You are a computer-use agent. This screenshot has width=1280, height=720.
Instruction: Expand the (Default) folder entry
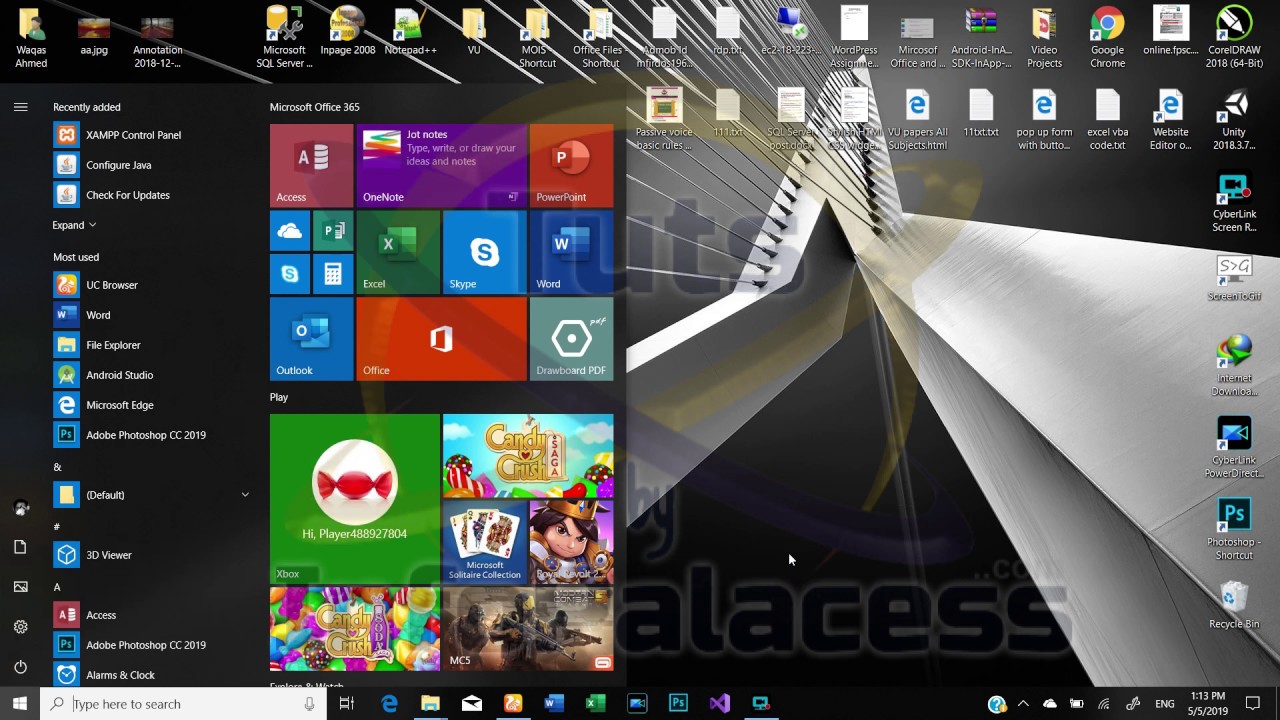tap(152, 495)
